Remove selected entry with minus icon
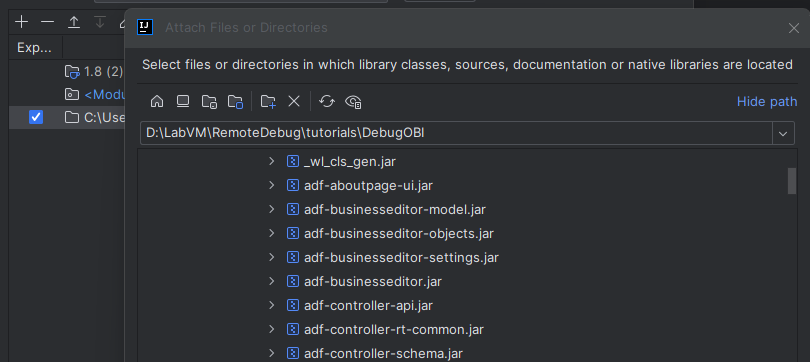 (48, 22)
